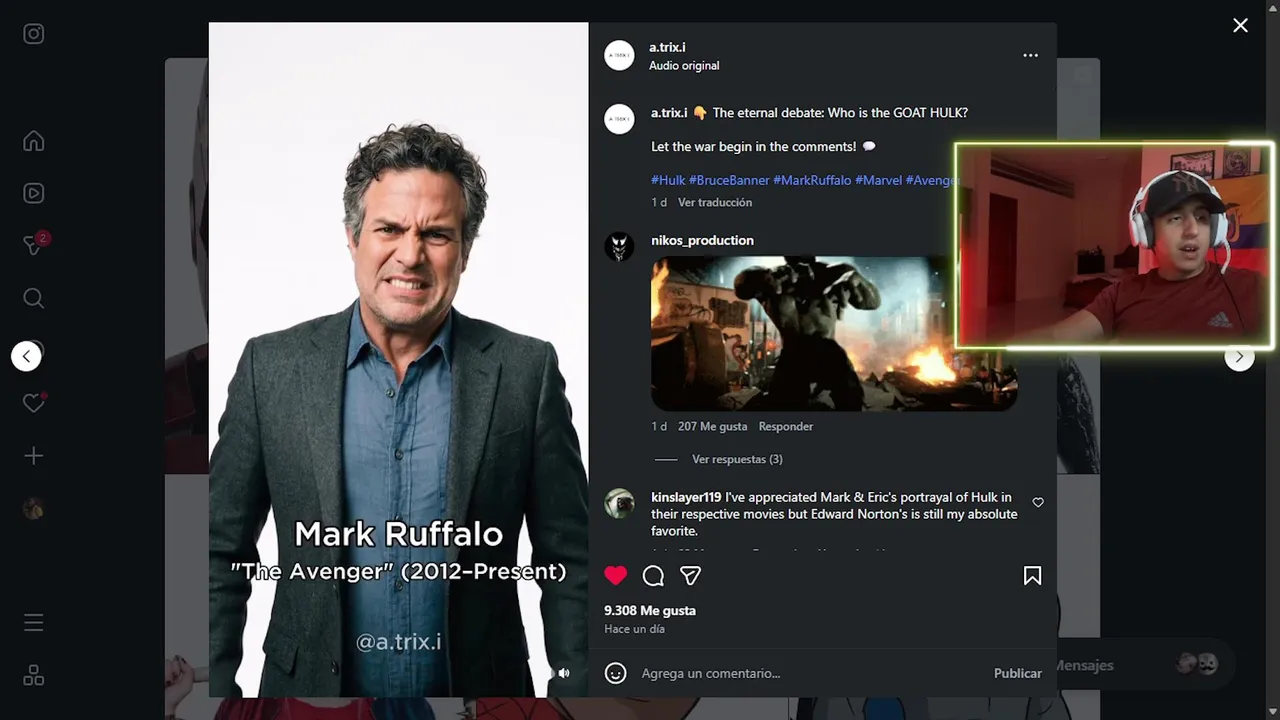Open a.trix.i header profile picture
The image size is (1280, 720).
tap(620, 56)
